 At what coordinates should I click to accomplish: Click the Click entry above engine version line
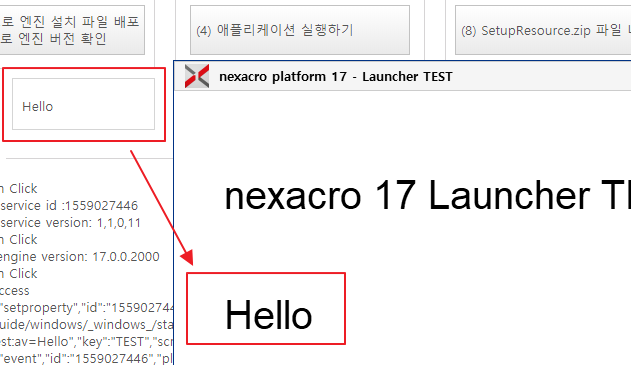(x=19, y=239)
